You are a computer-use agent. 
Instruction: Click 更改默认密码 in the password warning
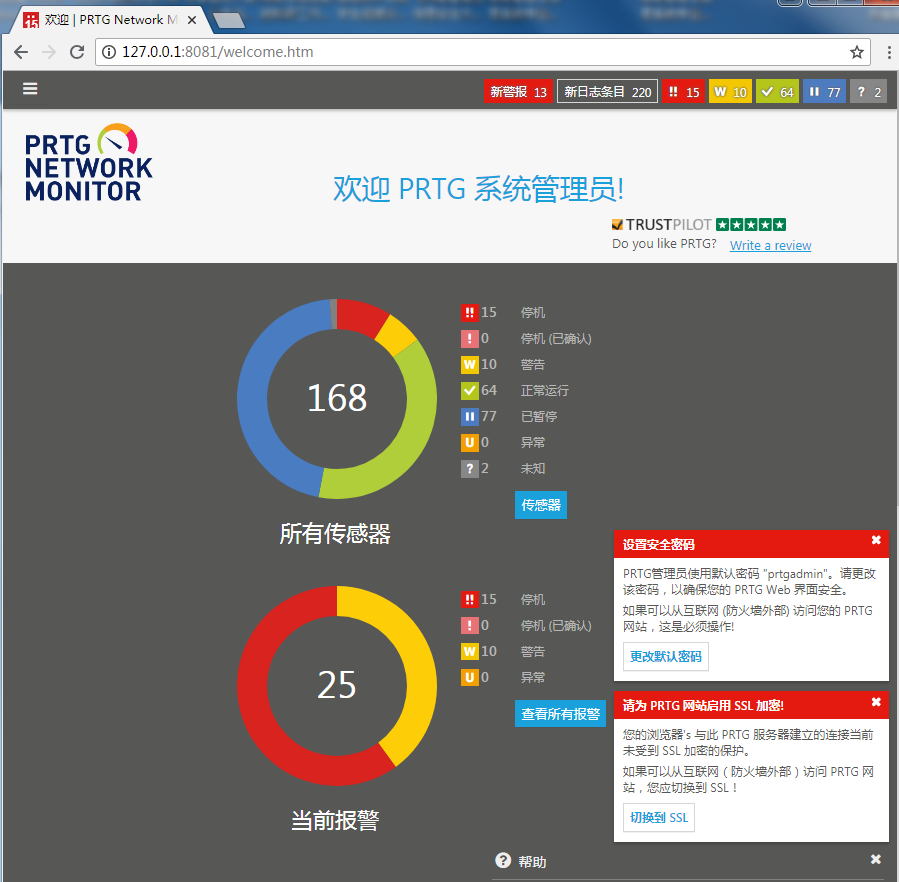666,657
